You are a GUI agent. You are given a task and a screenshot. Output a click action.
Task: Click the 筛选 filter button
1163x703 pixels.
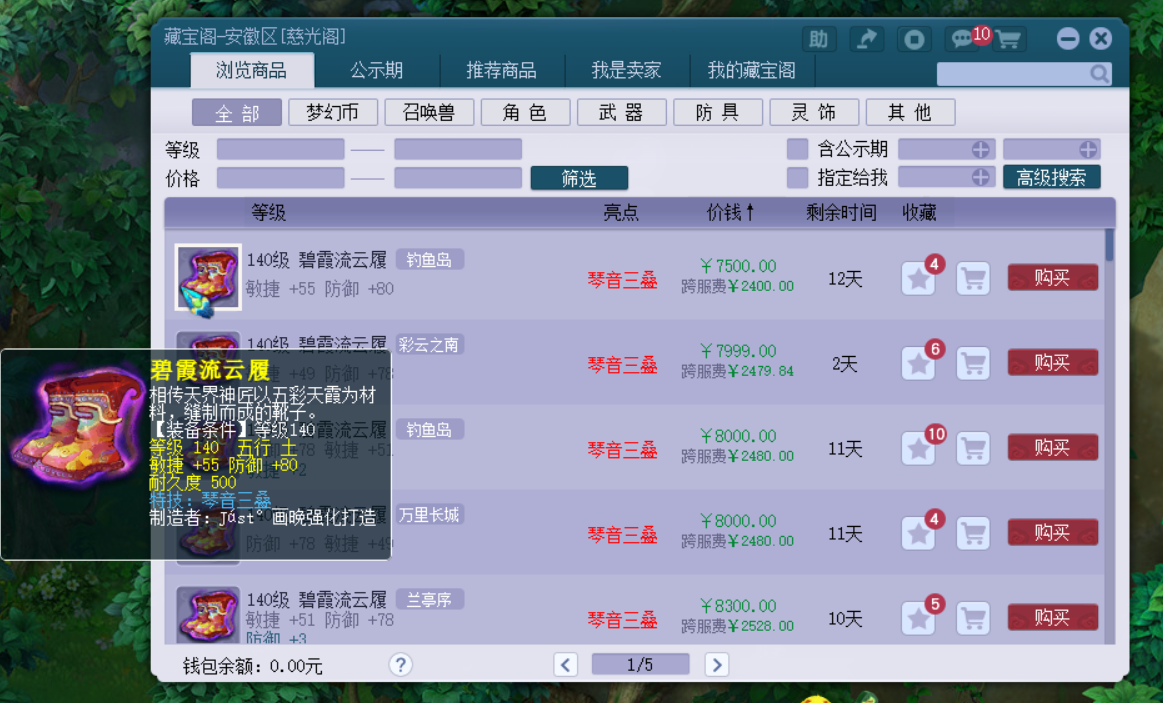579,178
